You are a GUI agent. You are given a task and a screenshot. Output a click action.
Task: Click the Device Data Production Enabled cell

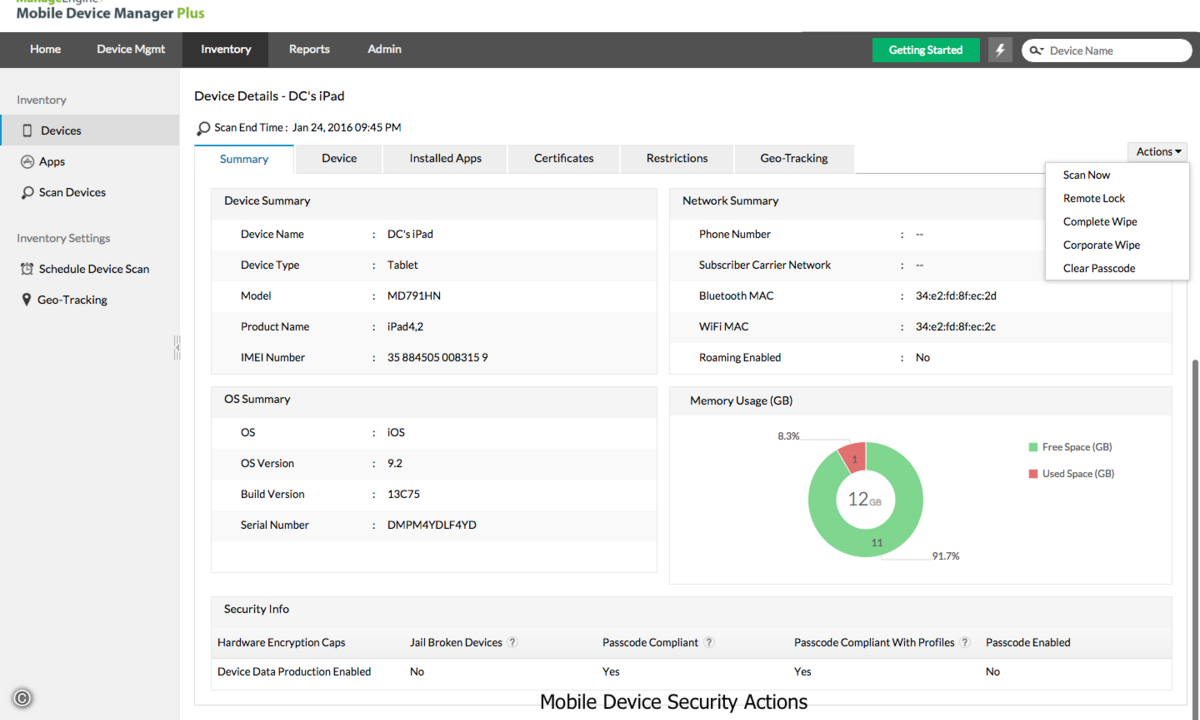point(294,672)
